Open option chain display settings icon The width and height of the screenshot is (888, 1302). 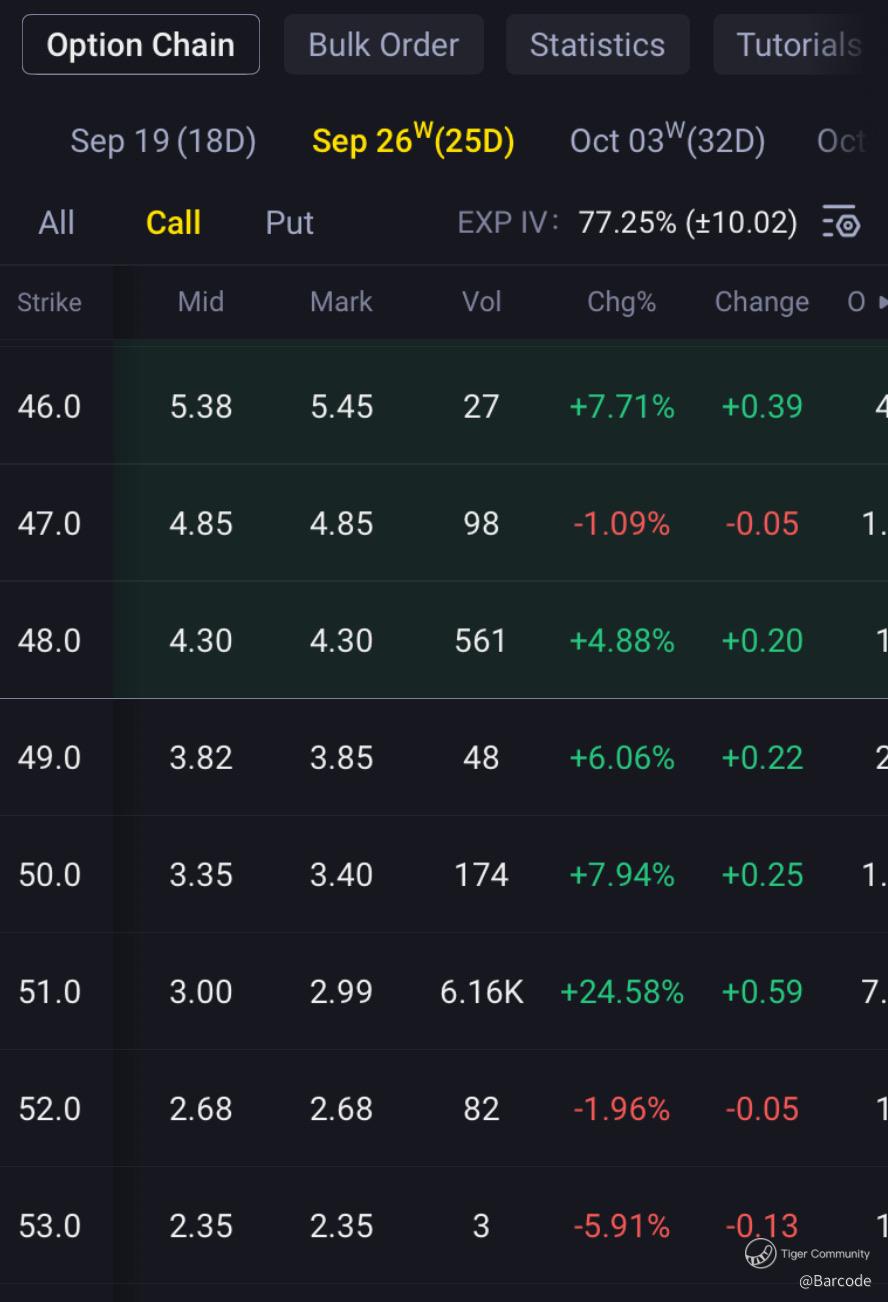click(840, 221)
